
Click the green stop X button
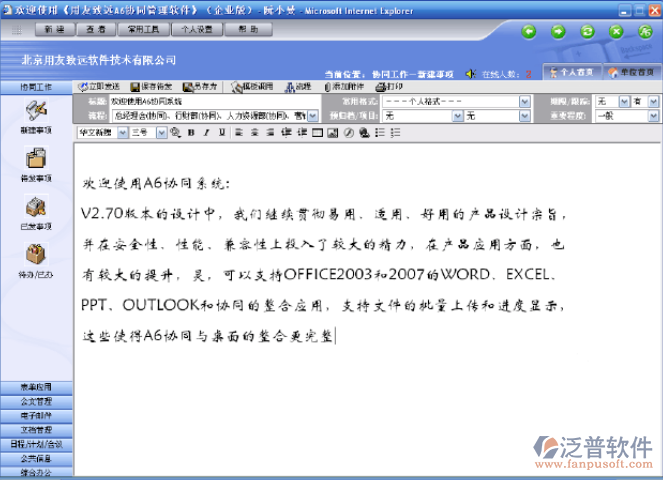(616, 31)
